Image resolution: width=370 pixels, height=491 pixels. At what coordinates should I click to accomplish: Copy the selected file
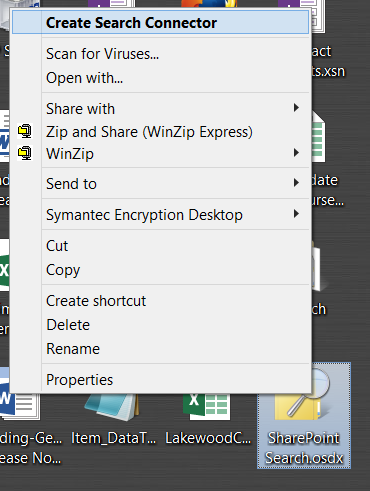(160, 270)
